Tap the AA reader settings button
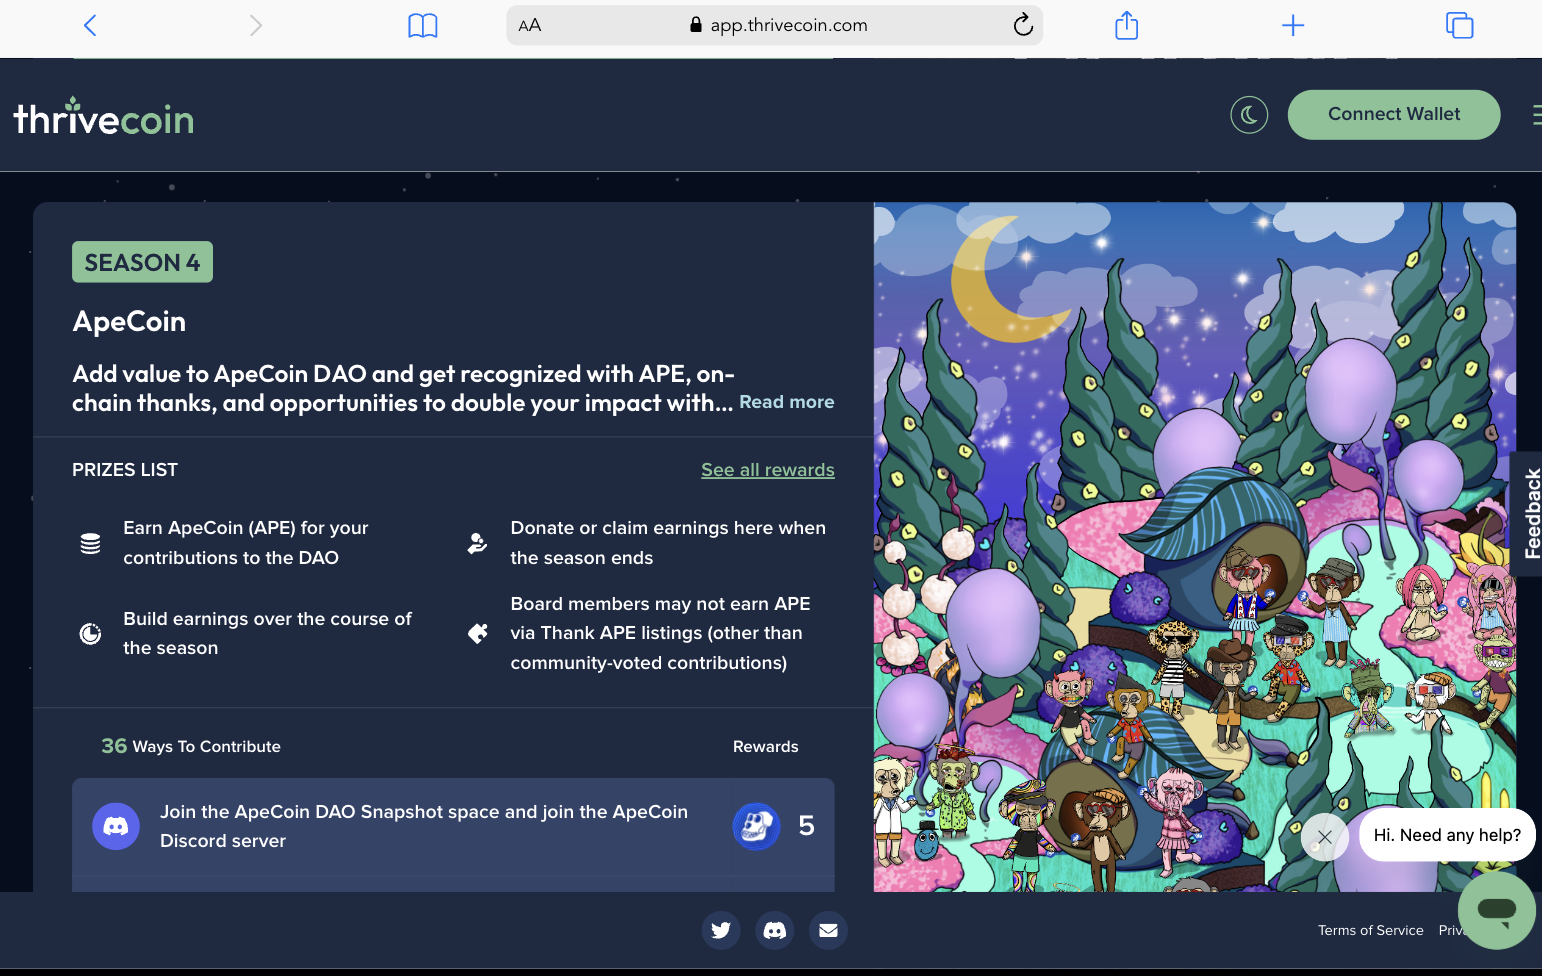Screen dimensions: 1542x976 click(x=530, y=25)
